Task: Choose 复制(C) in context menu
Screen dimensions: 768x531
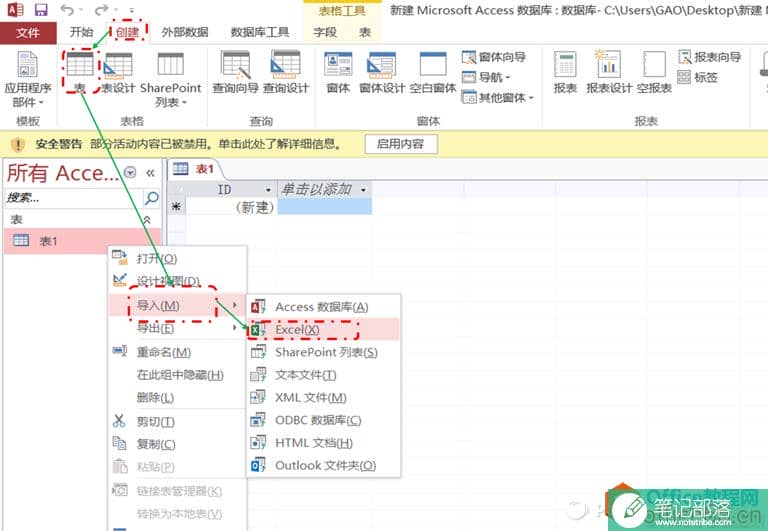Action: tap(177, 444)
